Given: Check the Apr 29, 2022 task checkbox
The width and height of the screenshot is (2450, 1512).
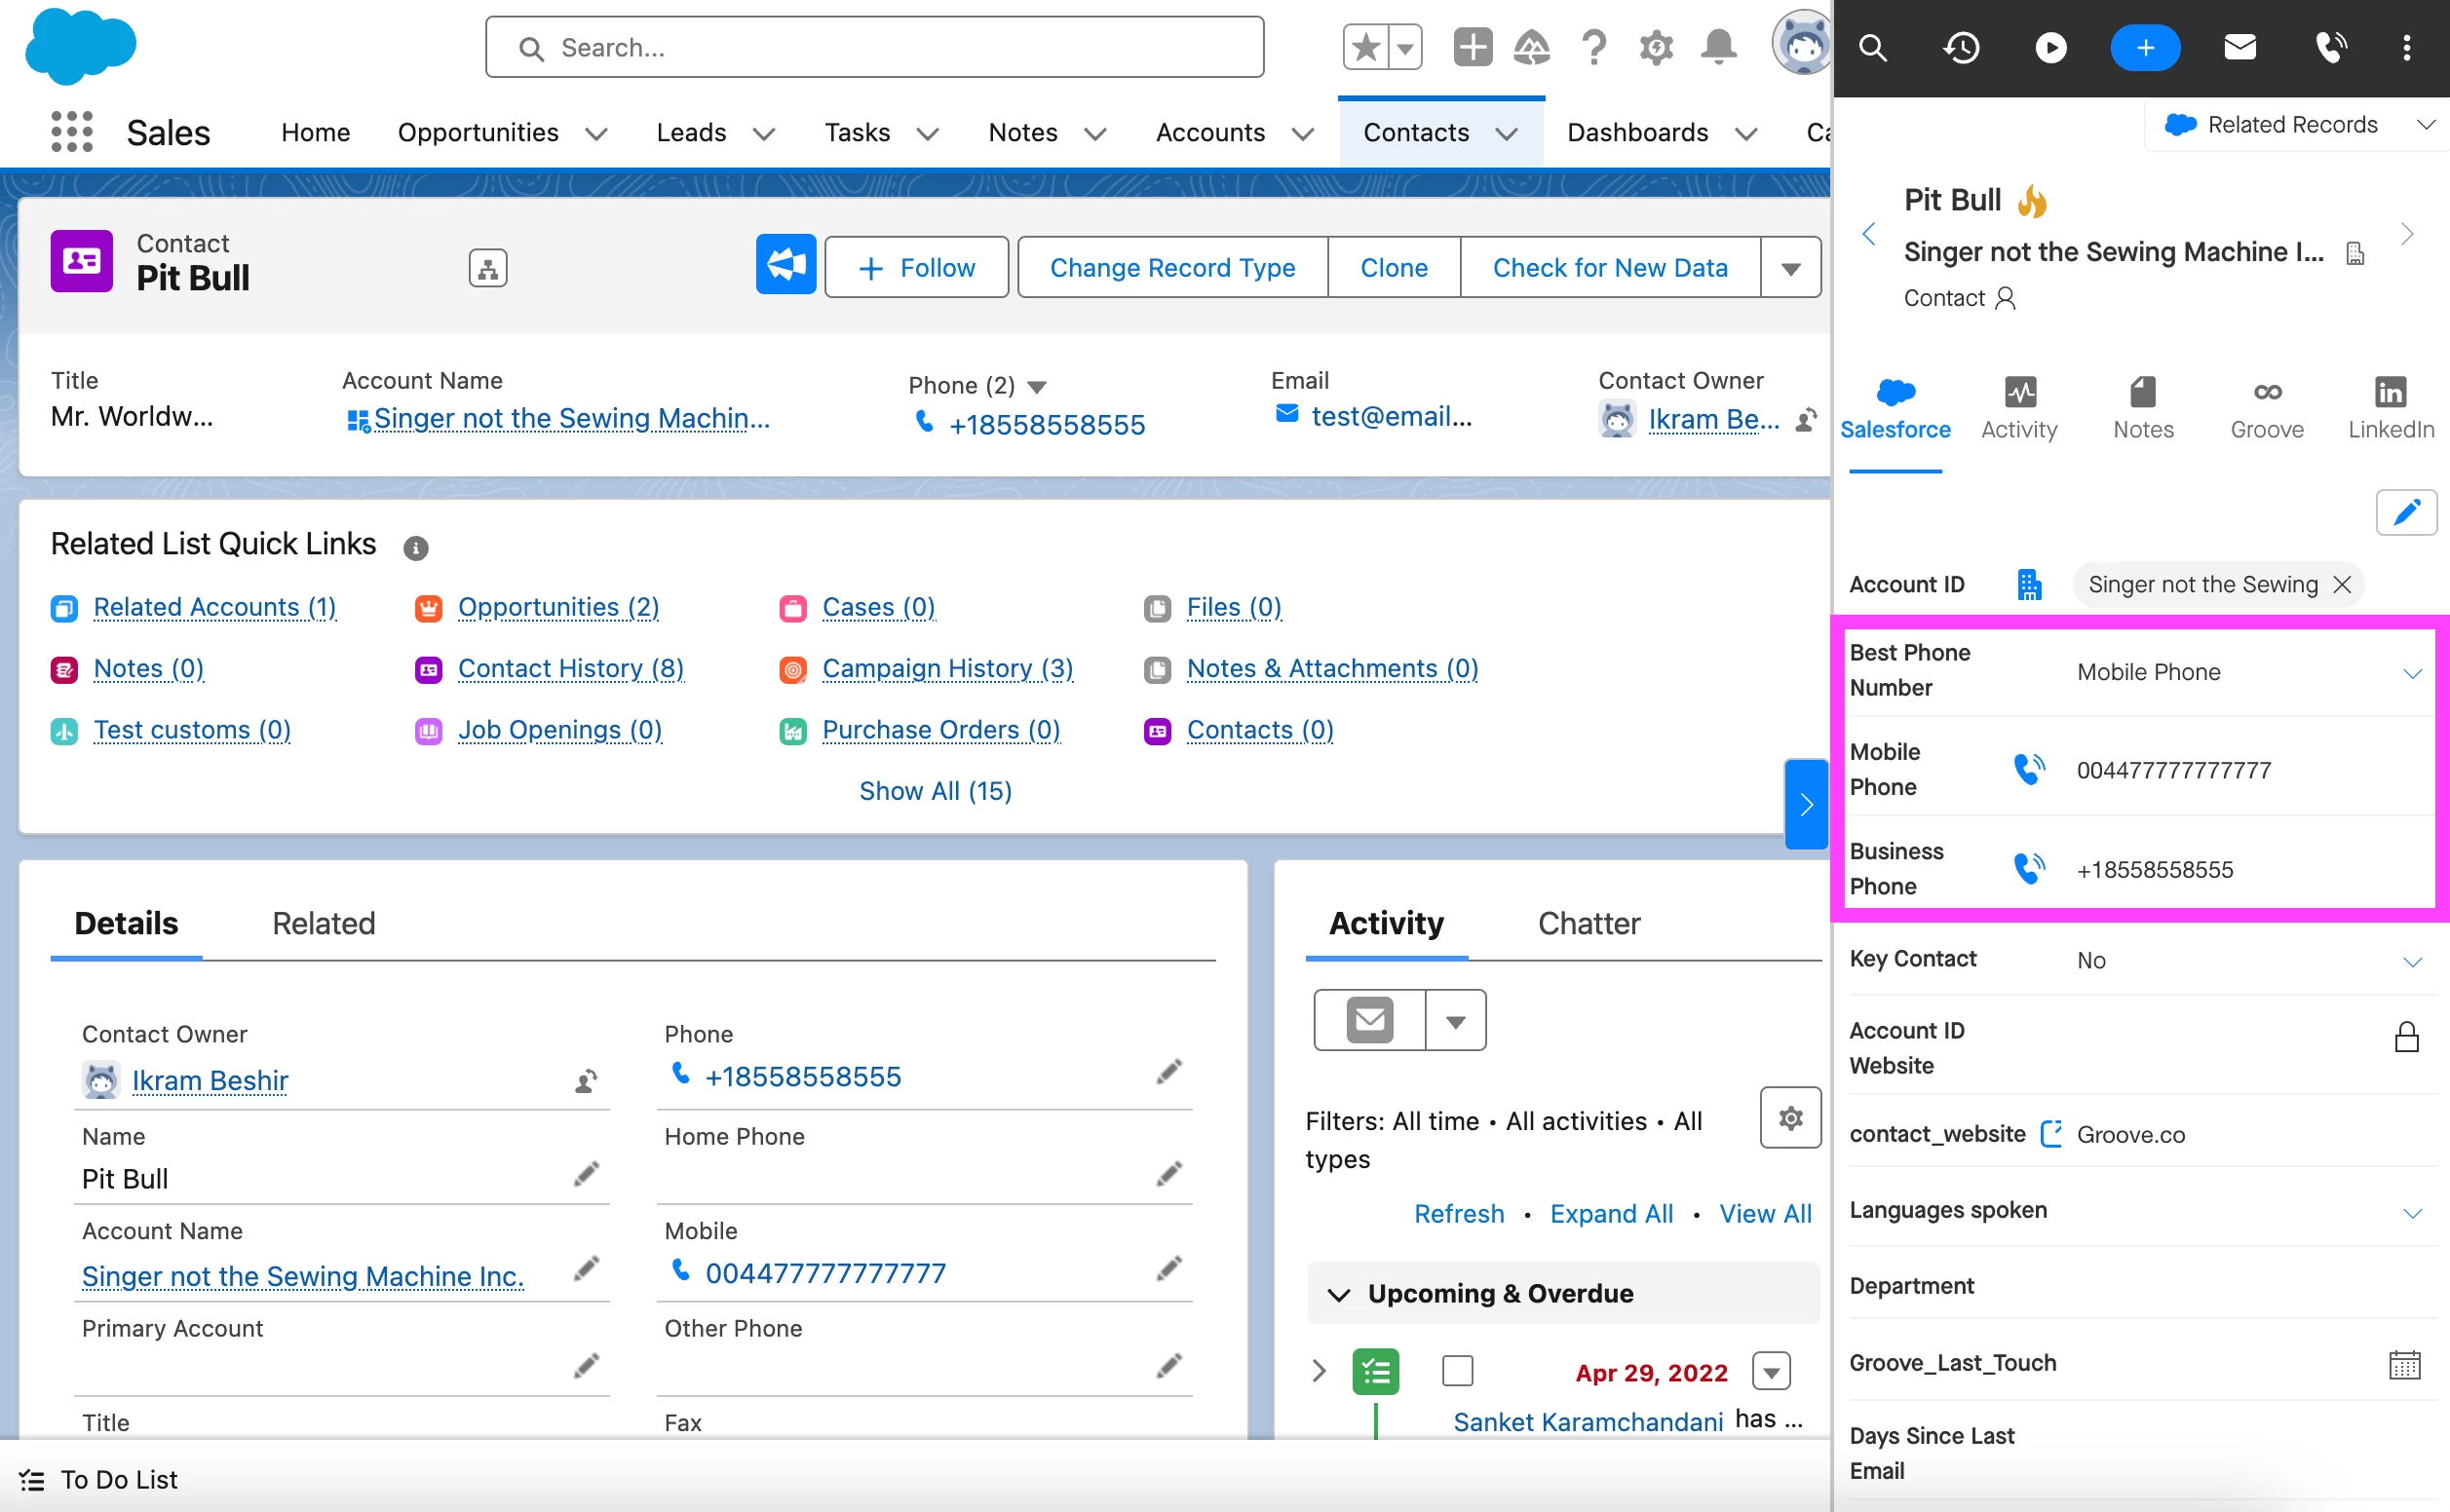Looking at the screenshot, I should [1457, 1371].
